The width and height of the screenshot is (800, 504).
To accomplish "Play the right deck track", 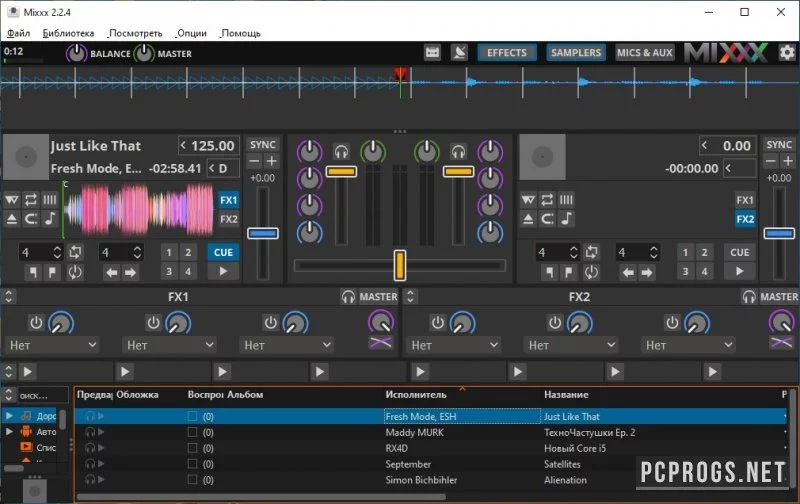I will pos(739,272).
